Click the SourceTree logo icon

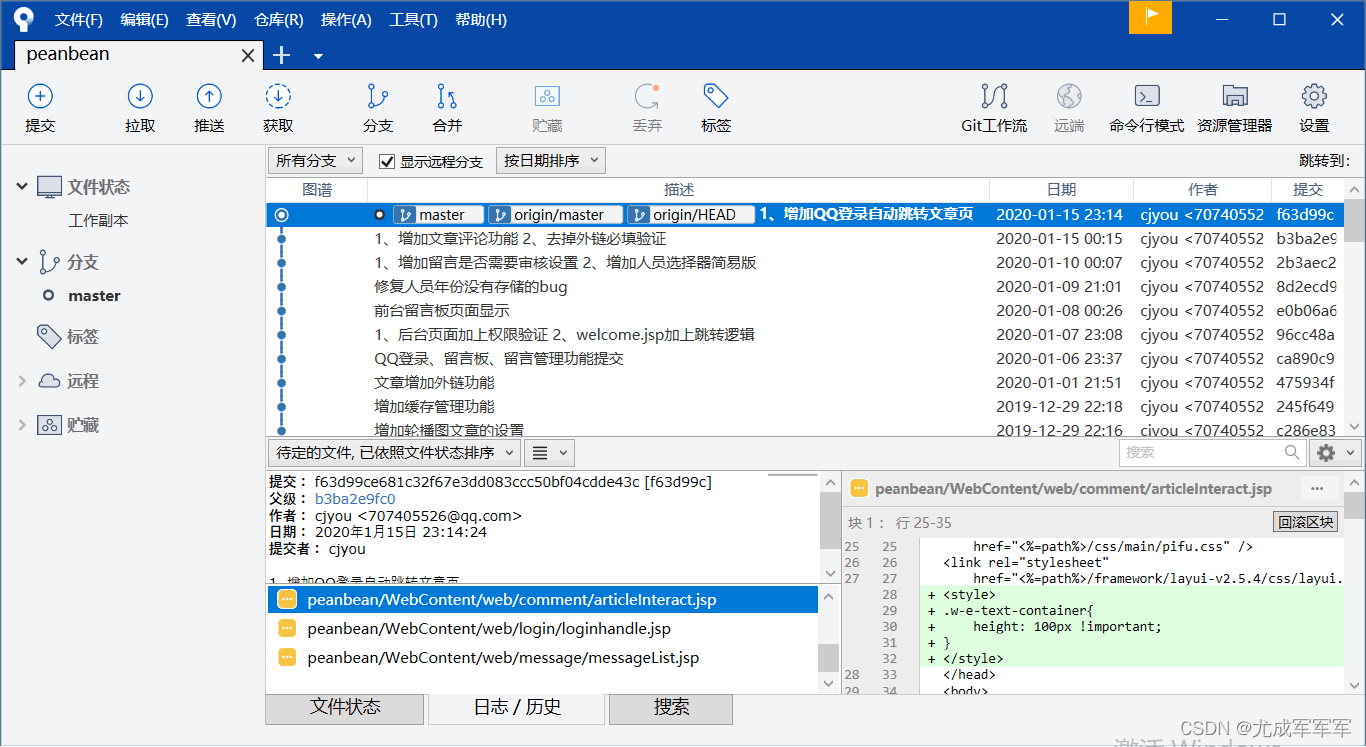[x=23, y=19]
